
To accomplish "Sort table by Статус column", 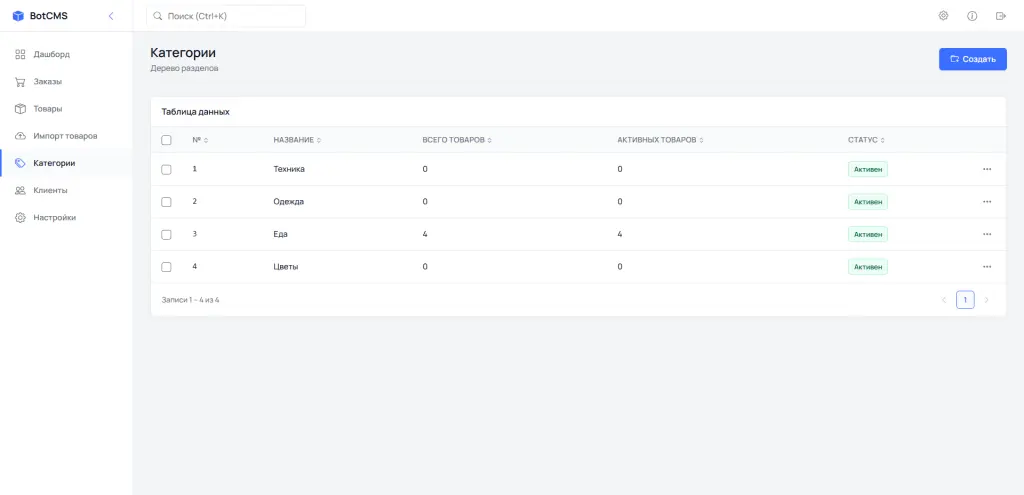I will pos(866,140).
